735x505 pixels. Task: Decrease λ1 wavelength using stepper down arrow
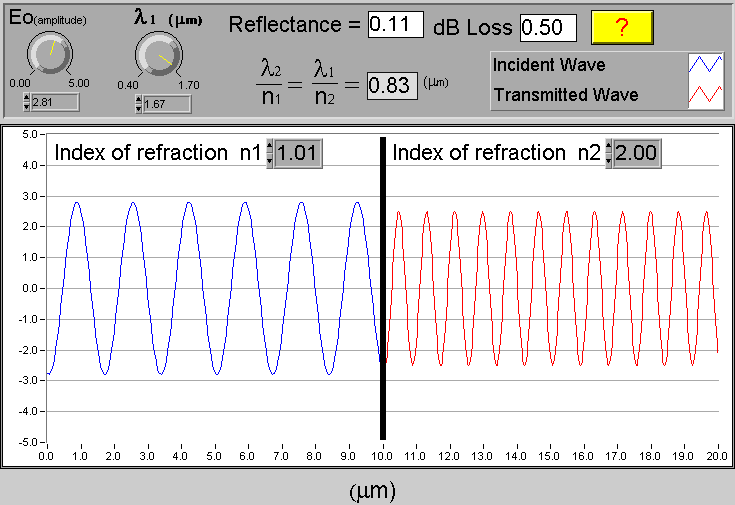(138, 107)
